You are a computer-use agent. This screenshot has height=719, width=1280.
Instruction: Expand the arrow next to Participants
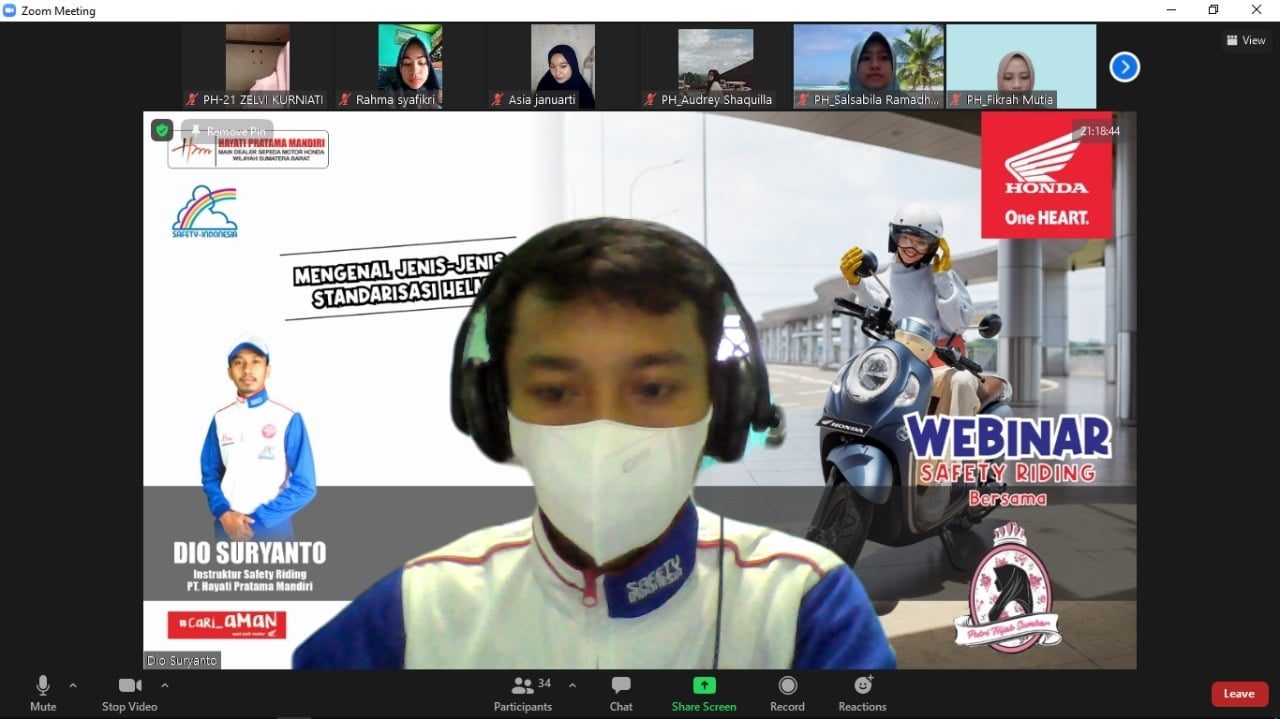(572, 685)
